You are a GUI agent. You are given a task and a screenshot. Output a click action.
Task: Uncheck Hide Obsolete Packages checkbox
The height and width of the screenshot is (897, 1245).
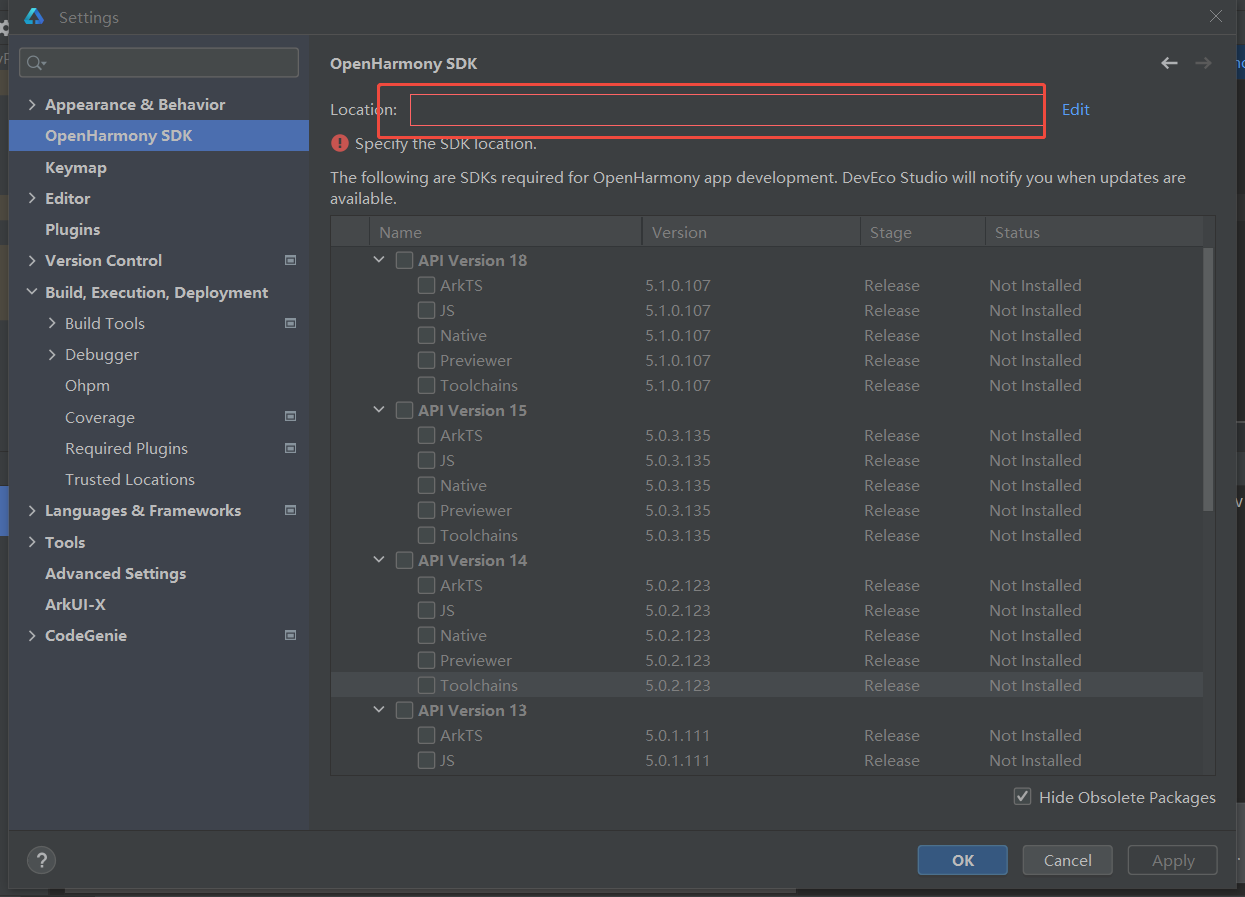[1022, 797]
